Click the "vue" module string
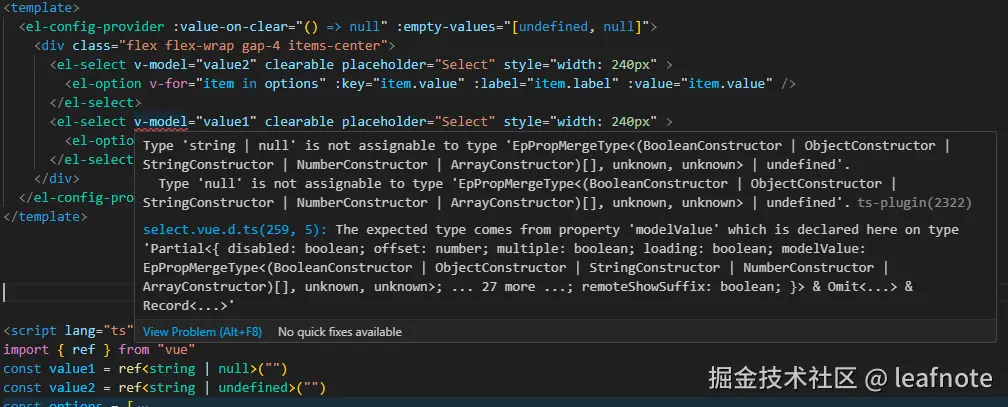This screenshot has width=1008, height=407. (176, 350)
